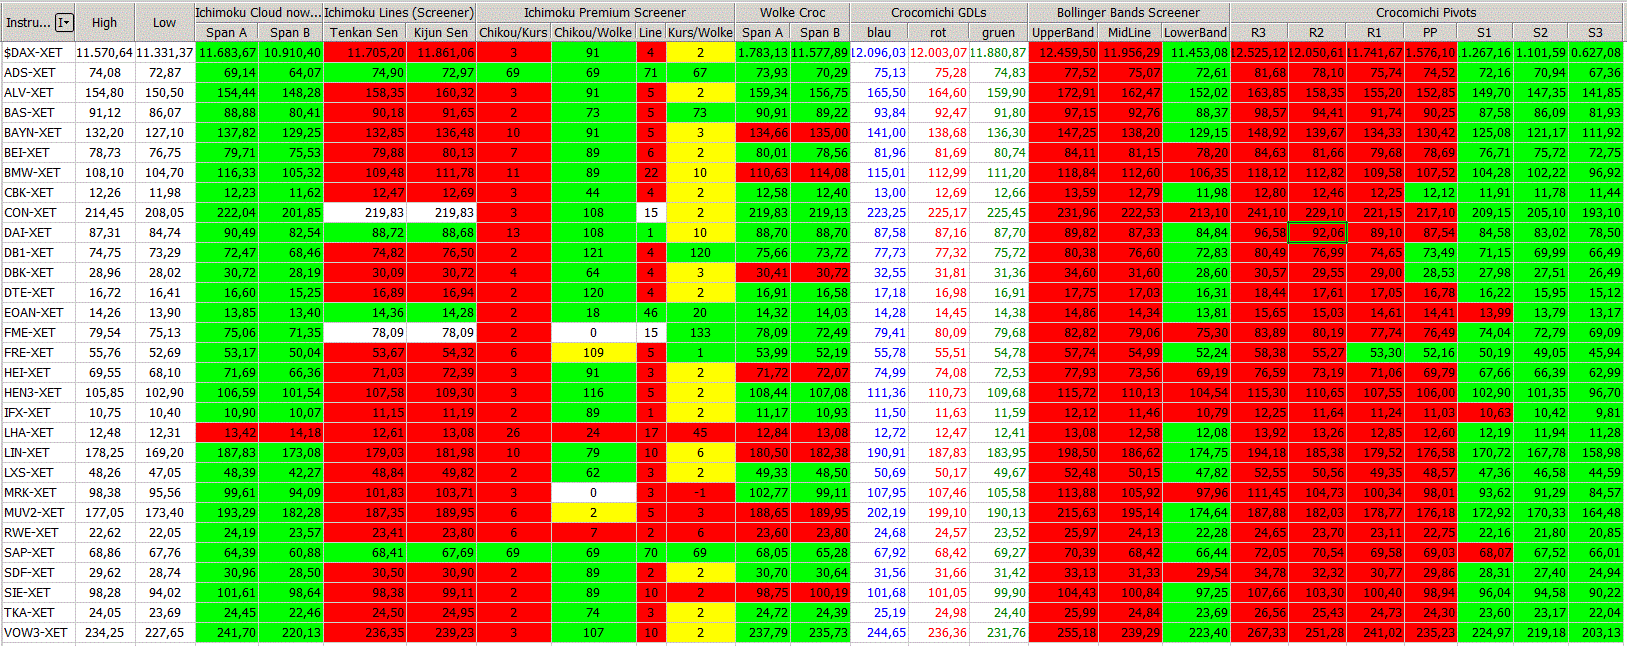
Task: Click the blau column header
Action: [879, 32]
